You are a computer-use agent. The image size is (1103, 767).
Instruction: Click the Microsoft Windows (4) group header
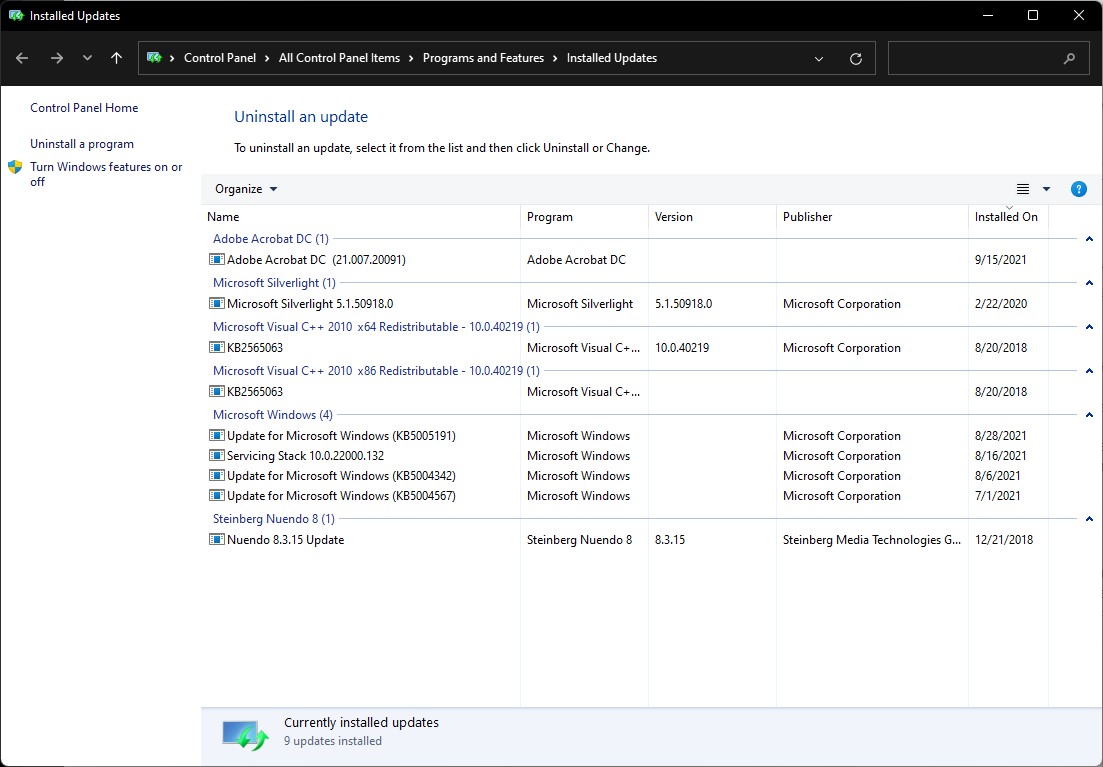click(x=273, y=414)
